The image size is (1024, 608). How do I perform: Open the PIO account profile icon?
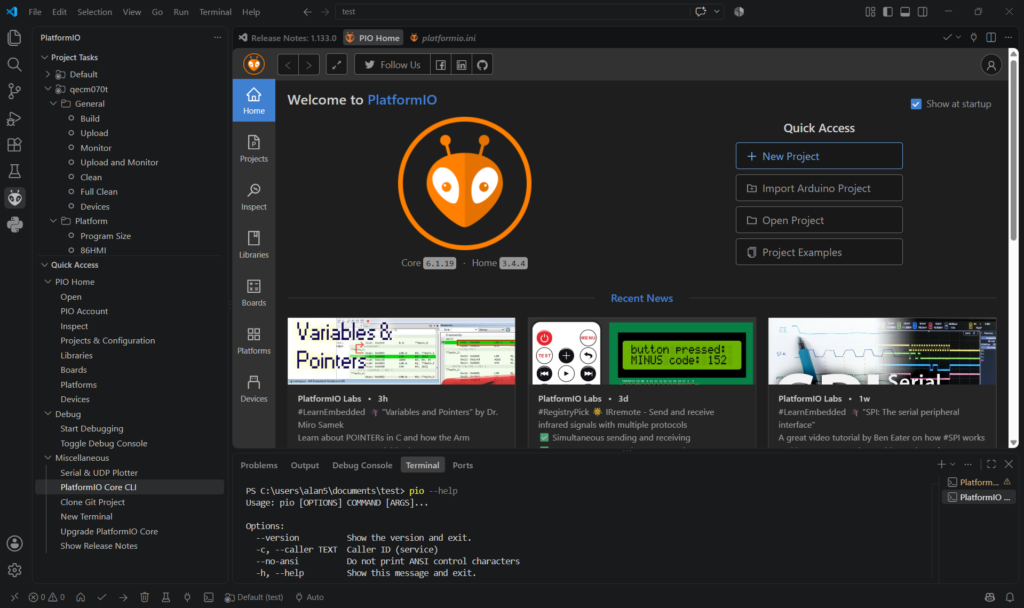(x=991, y=65)
